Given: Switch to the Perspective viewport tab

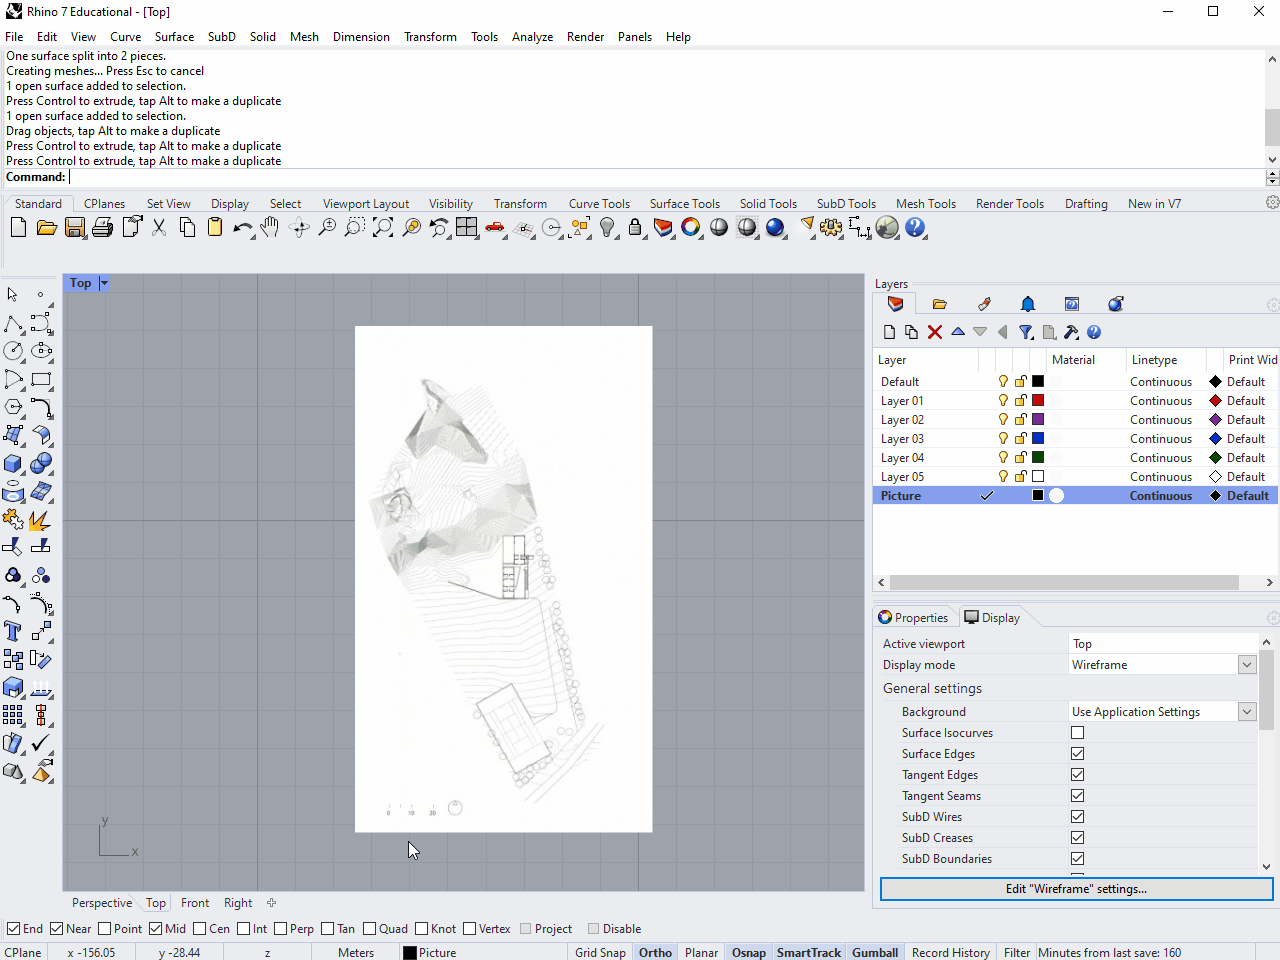Looking at the screenshot, I should (102, 903).
